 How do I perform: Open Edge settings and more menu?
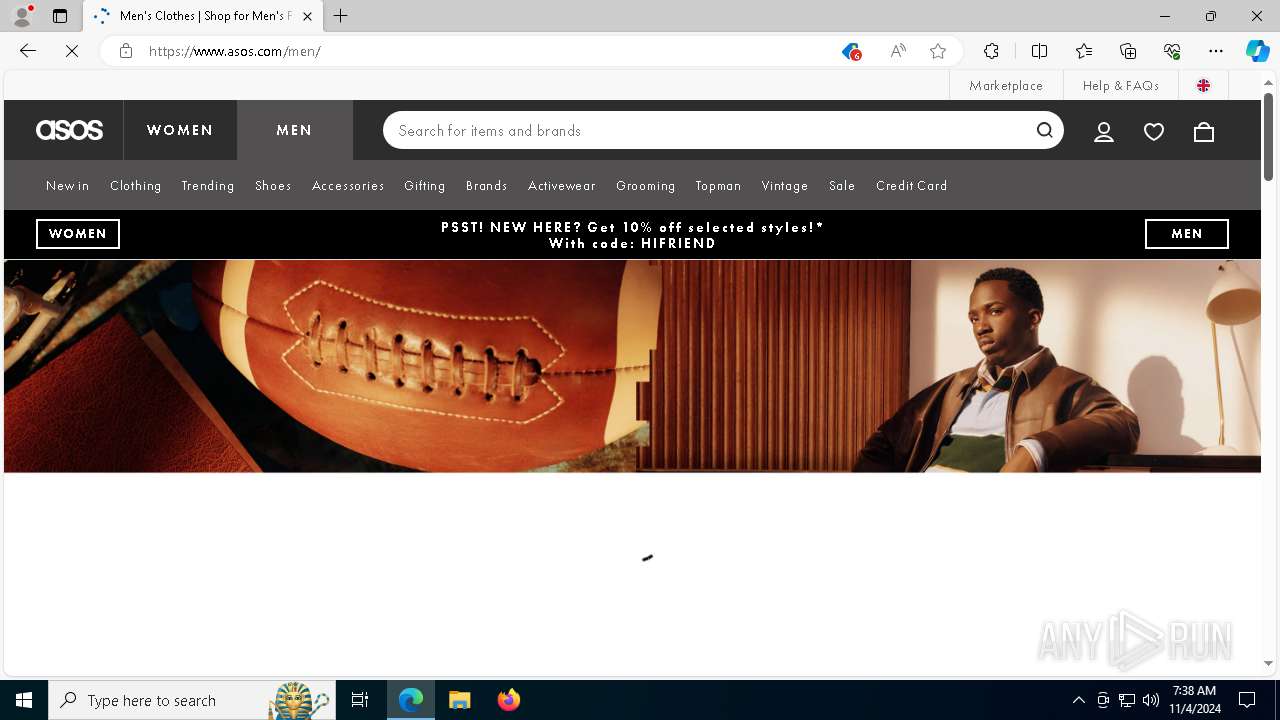pyautogui.click(x=1216, y=51)
